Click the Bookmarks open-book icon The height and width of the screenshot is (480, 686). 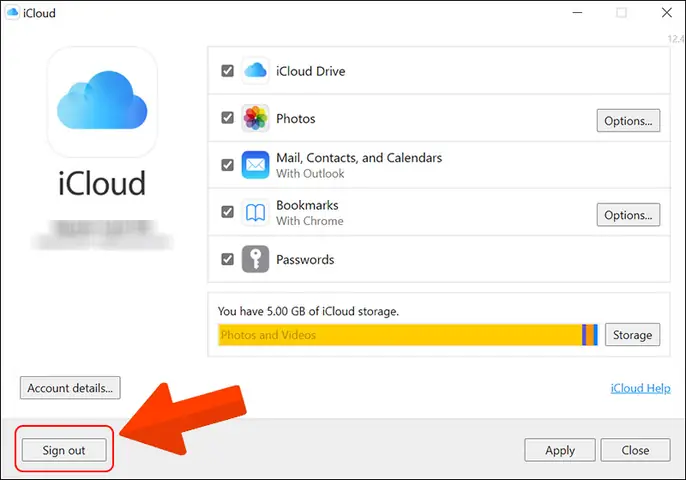coord(255,212)
